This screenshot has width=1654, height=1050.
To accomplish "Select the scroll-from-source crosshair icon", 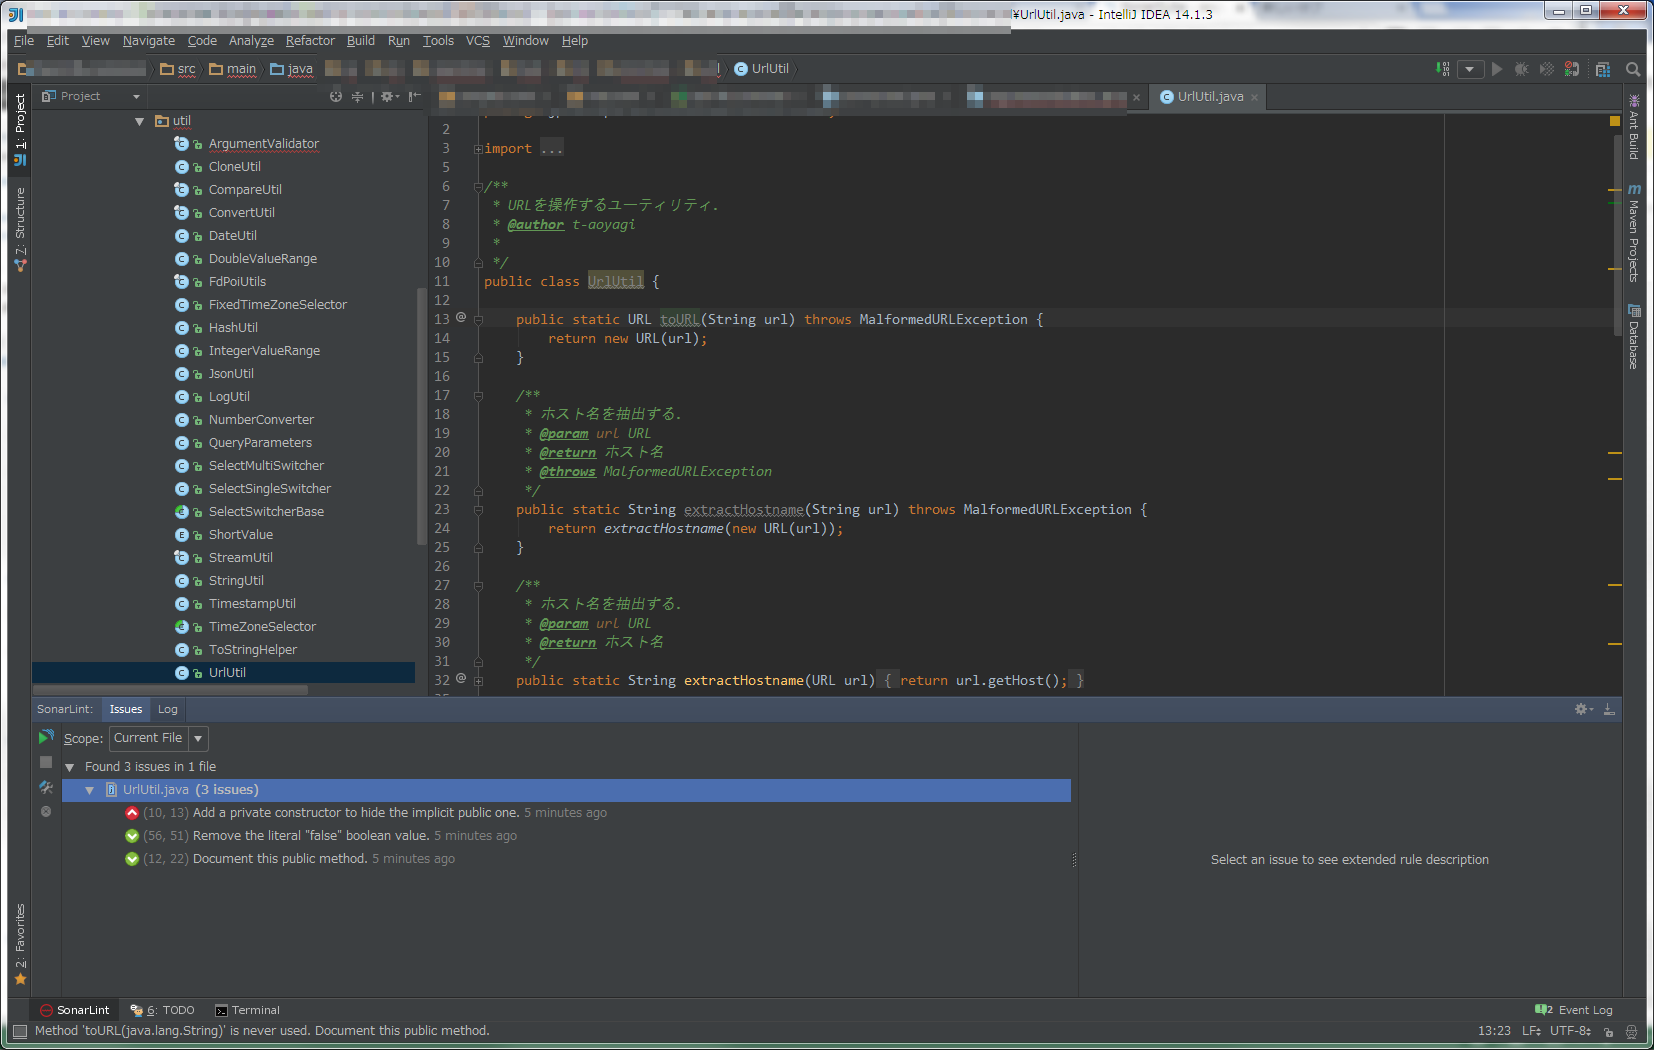I will (x=336, y=96).
